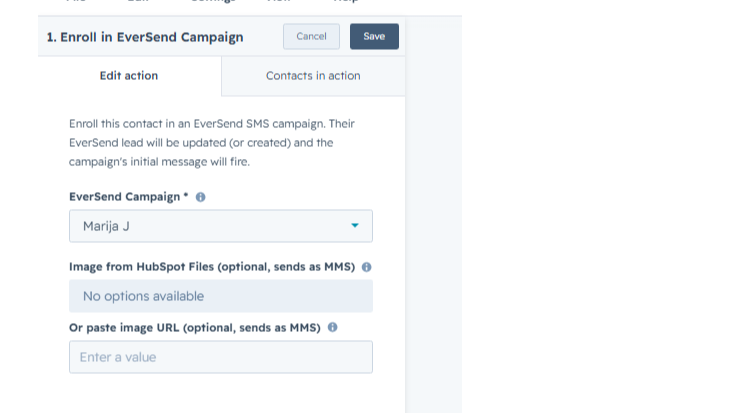Viewport: 734px width, 413px height.
Task: Click the 'Or paste image URL' label text
Action: pyautogui.click(x=195, y=328)
